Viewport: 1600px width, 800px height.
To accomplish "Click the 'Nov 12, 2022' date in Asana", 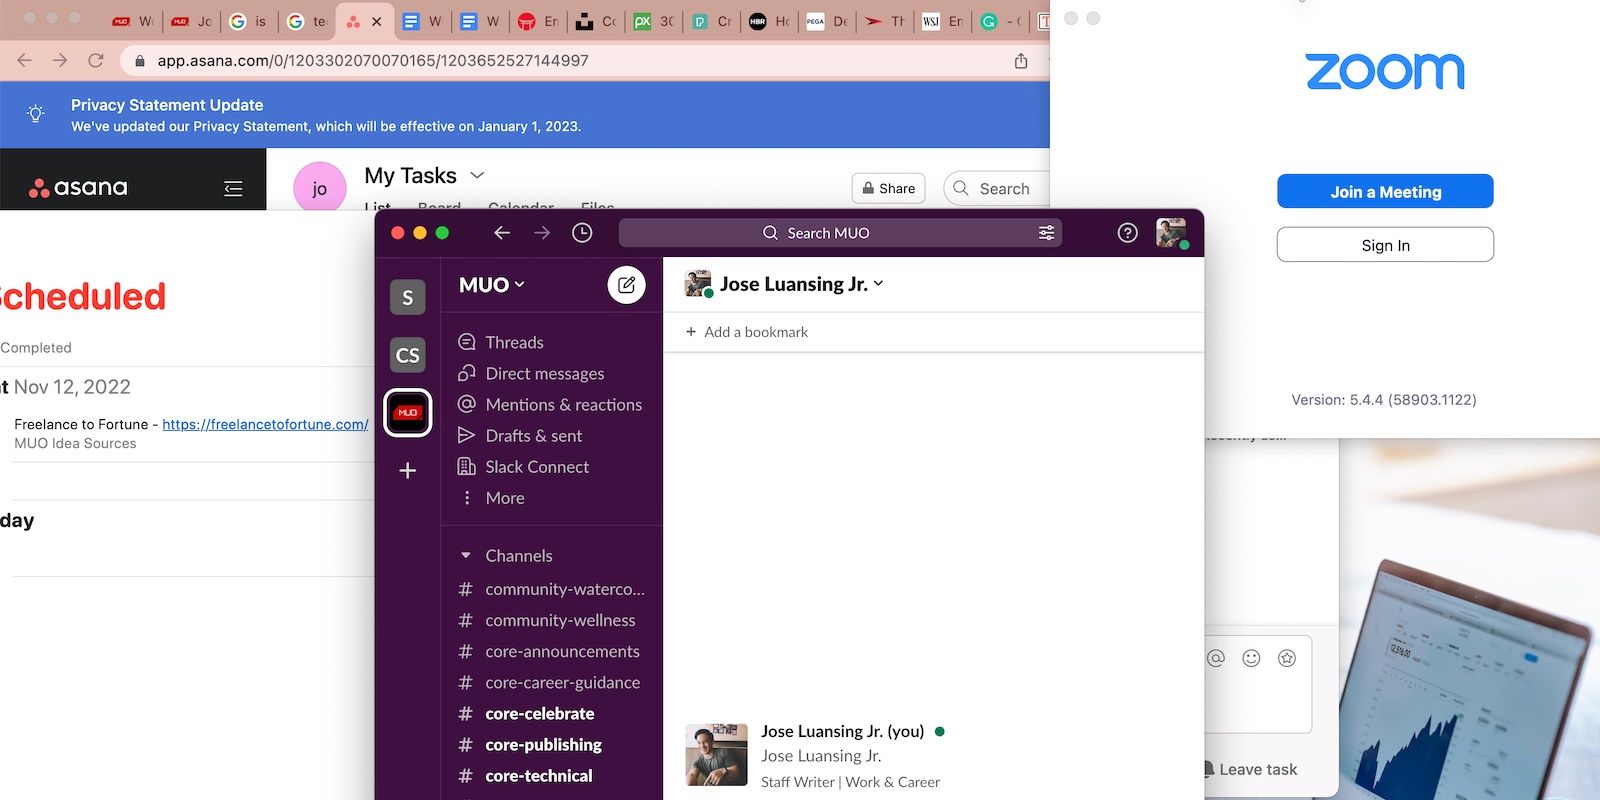I will [72, 387].
